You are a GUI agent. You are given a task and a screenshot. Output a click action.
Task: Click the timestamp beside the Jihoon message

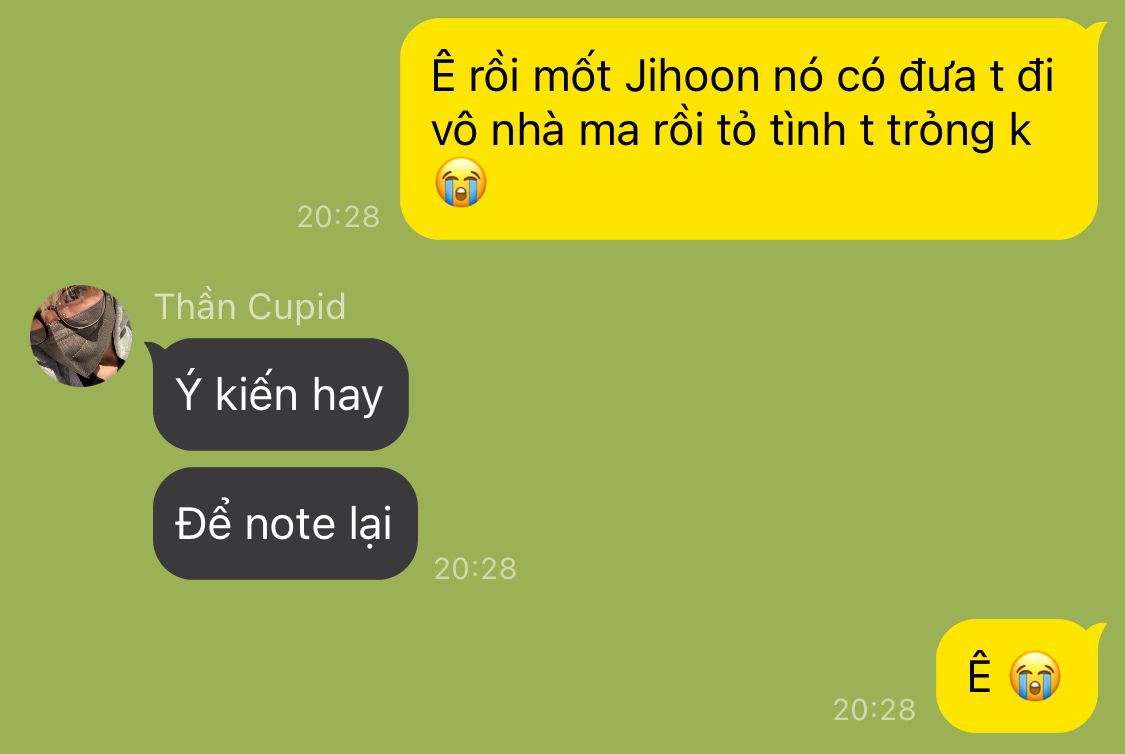(x=338, y=217)
